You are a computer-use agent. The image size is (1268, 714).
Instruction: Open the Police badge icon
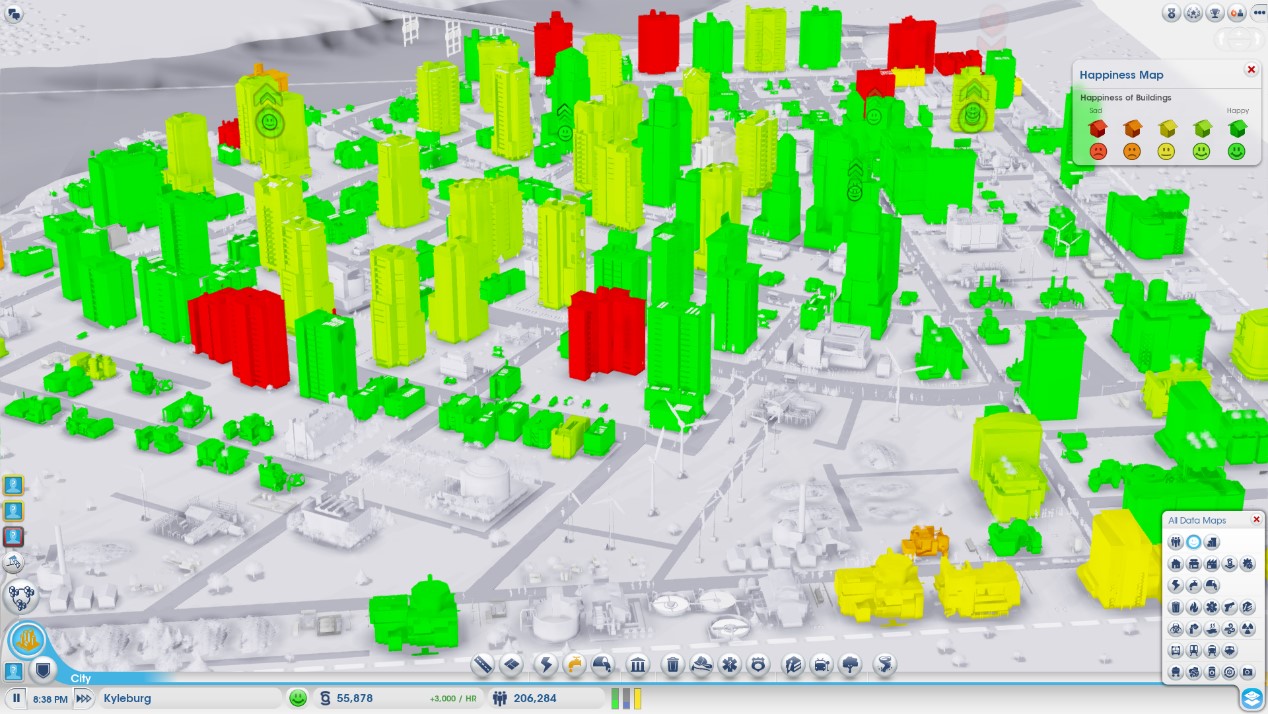[x=758, y=664]
